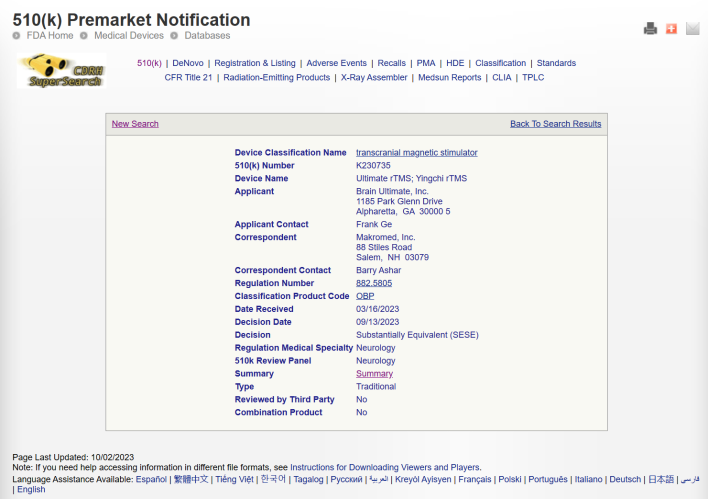Viewport: 708px width, 499px height.
Task: Start a New Search
Action: [x=135, y=124]
